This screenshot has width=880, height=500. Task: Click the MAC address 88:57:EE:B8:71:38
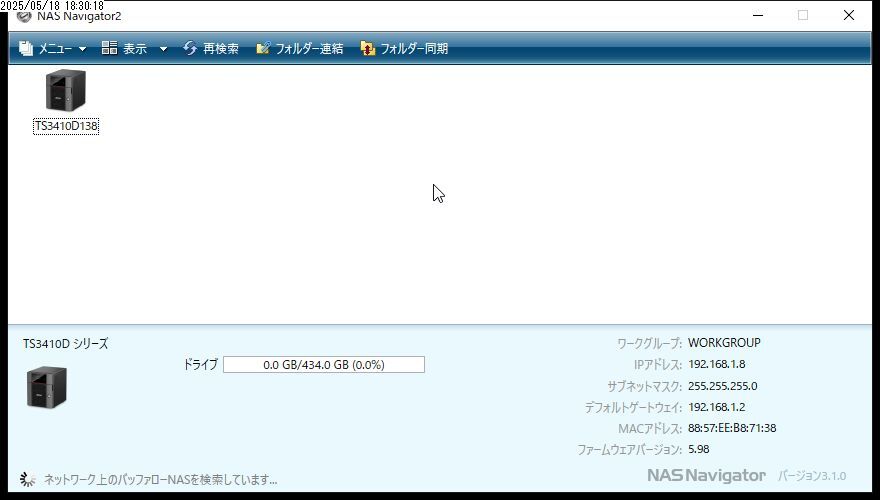click(732, 428)
